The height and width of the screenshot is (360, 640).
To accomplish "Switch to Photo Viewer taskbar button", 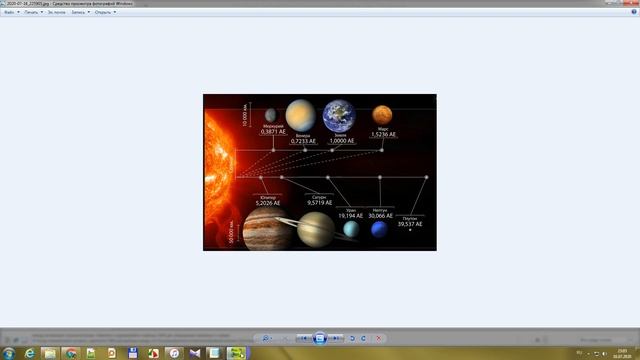I will pyautogui.click(x=237, y=353).
